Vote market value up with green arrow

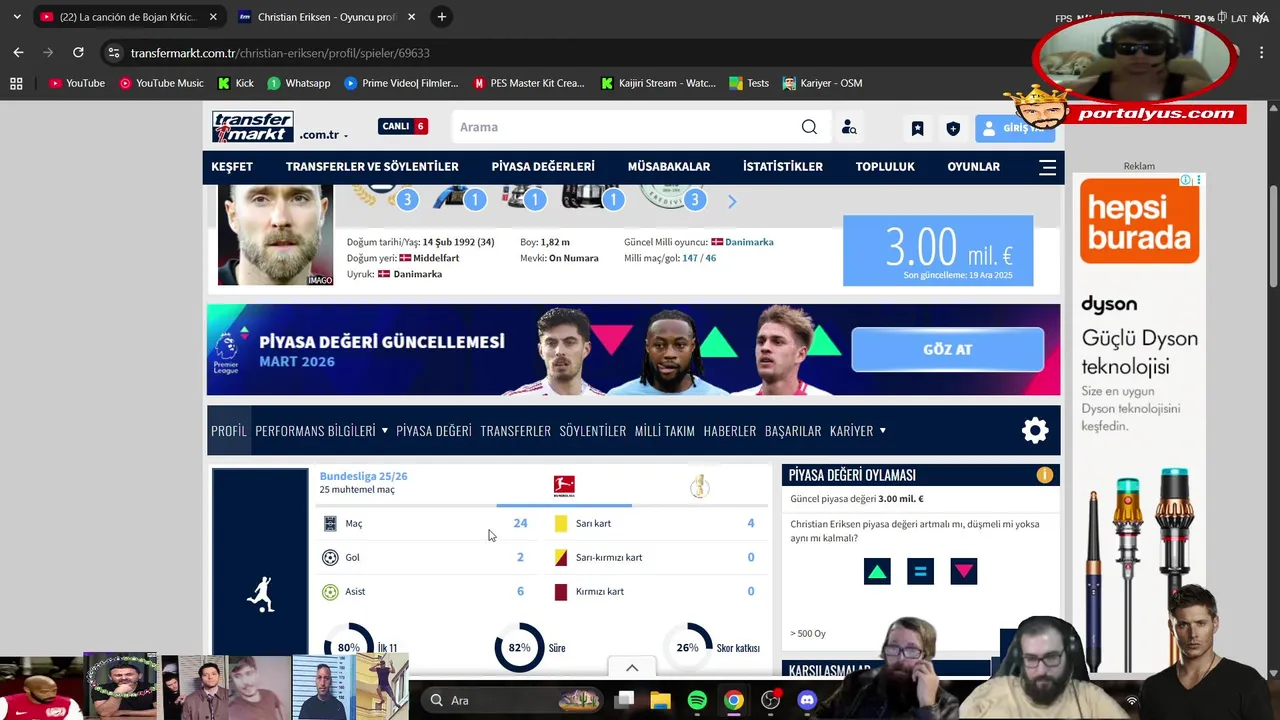point(877,571)
